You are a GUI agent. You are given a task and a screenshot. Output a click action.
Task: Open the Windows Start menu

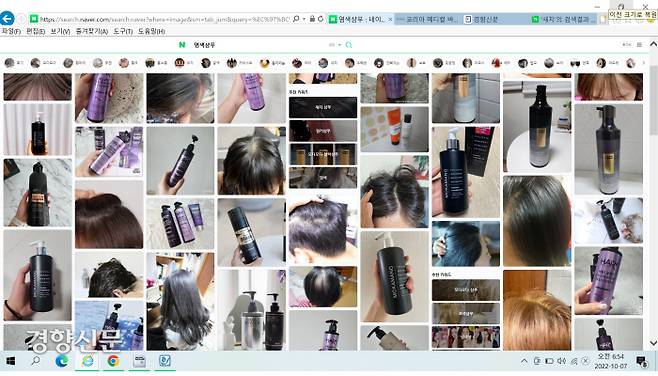pos(10,361)
